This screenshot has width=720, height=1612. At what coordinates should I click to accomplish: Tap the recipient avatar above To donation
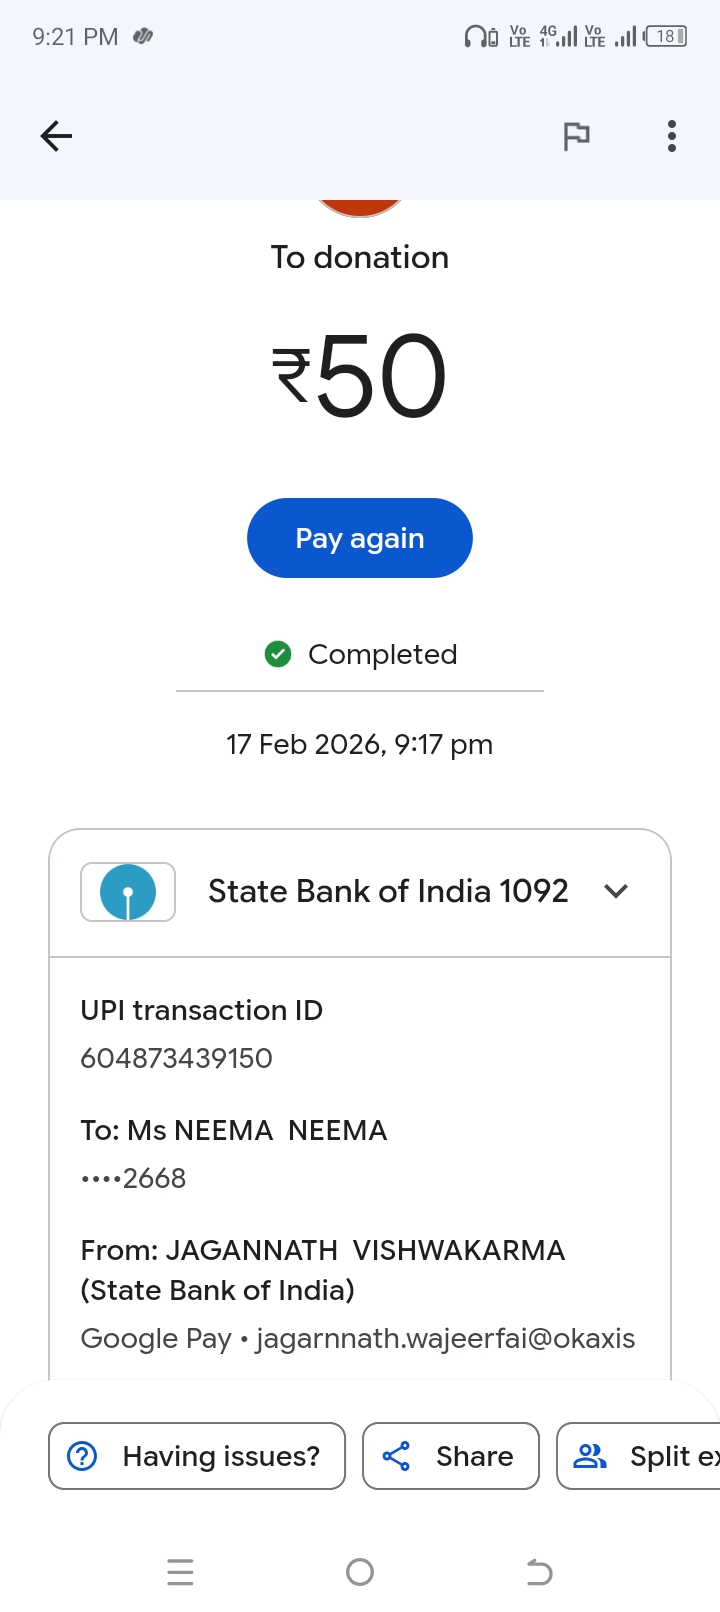(360, 208)
